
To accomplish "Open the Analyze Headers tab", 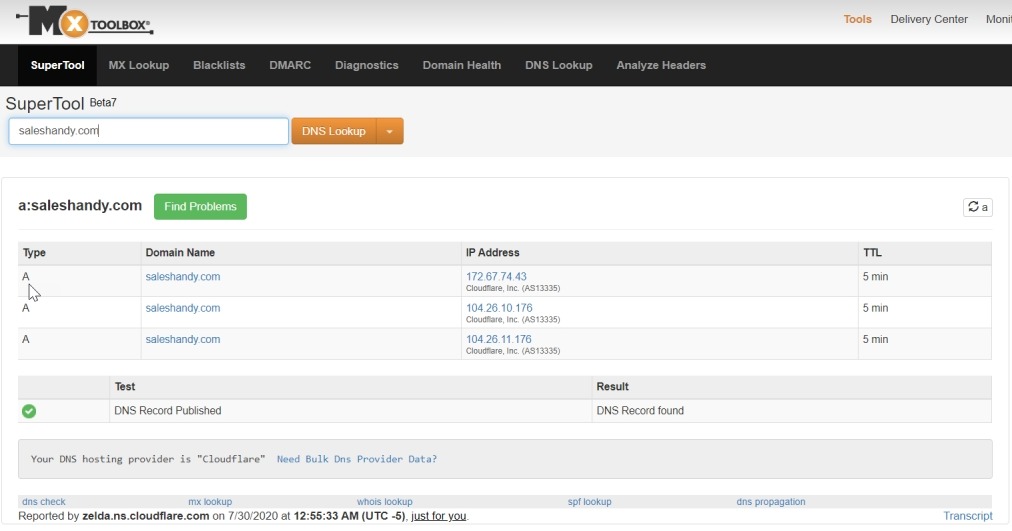I will [661, 65].
